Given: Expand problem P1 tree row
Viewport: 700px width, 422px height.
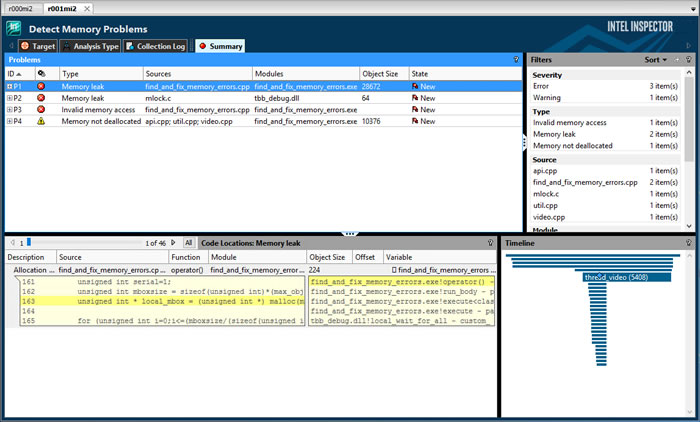Looking at the screenshot, I should click(x=10, y=87).
